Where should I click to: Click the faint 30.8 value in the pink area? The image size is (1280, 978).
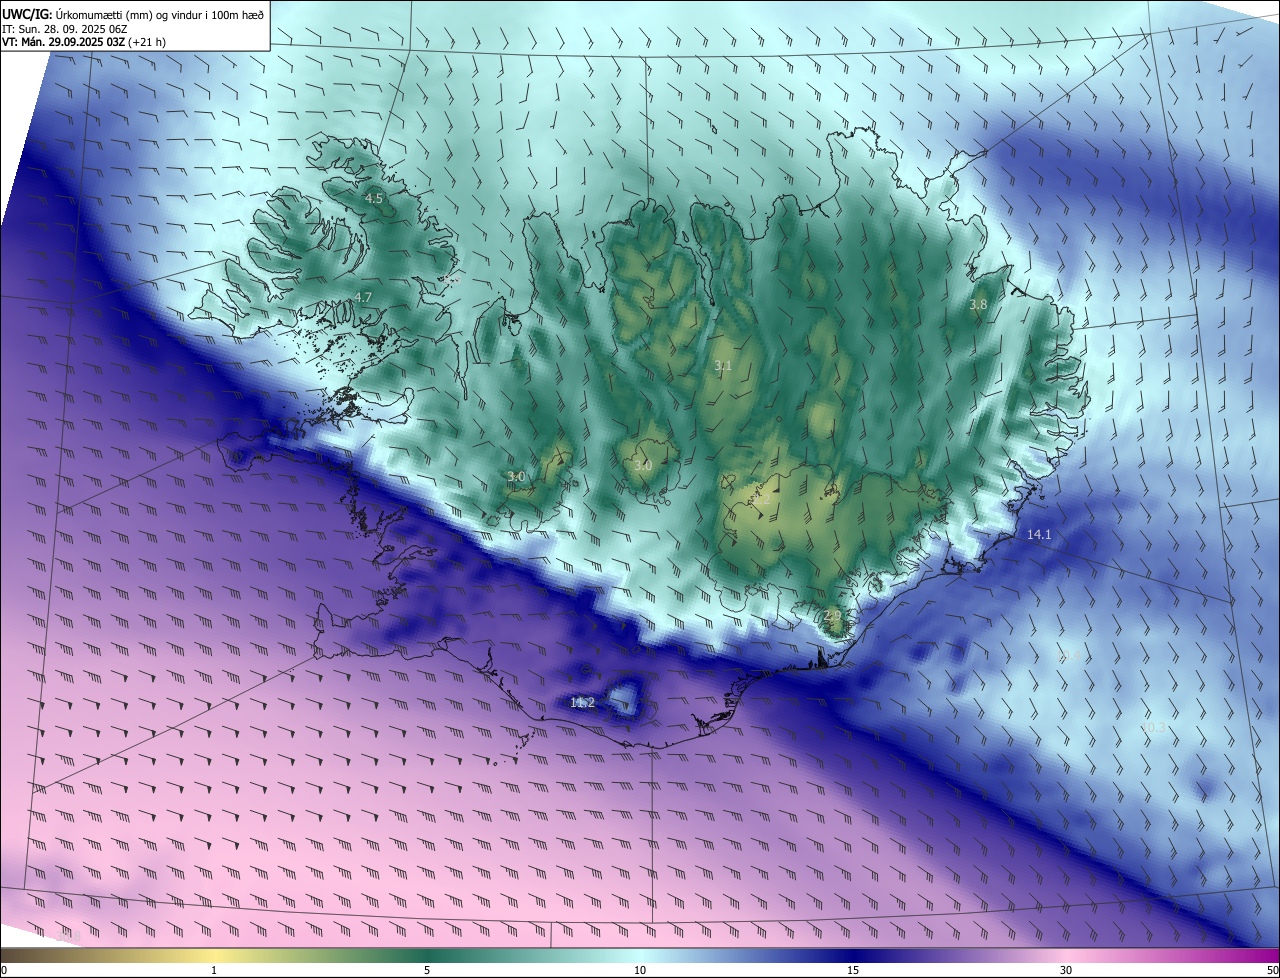coord(67,936)
